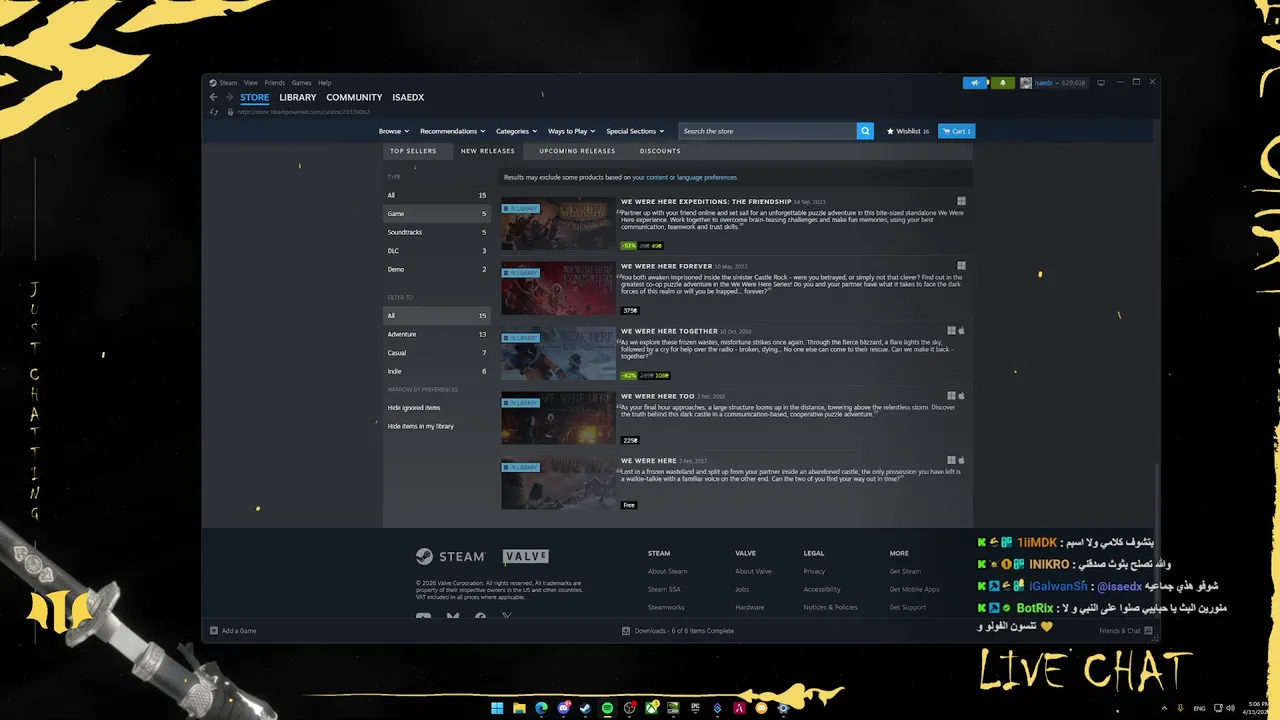Click the store URL address bar
The height and width of the screenshot is (720, 1280).
pos(303,112)
